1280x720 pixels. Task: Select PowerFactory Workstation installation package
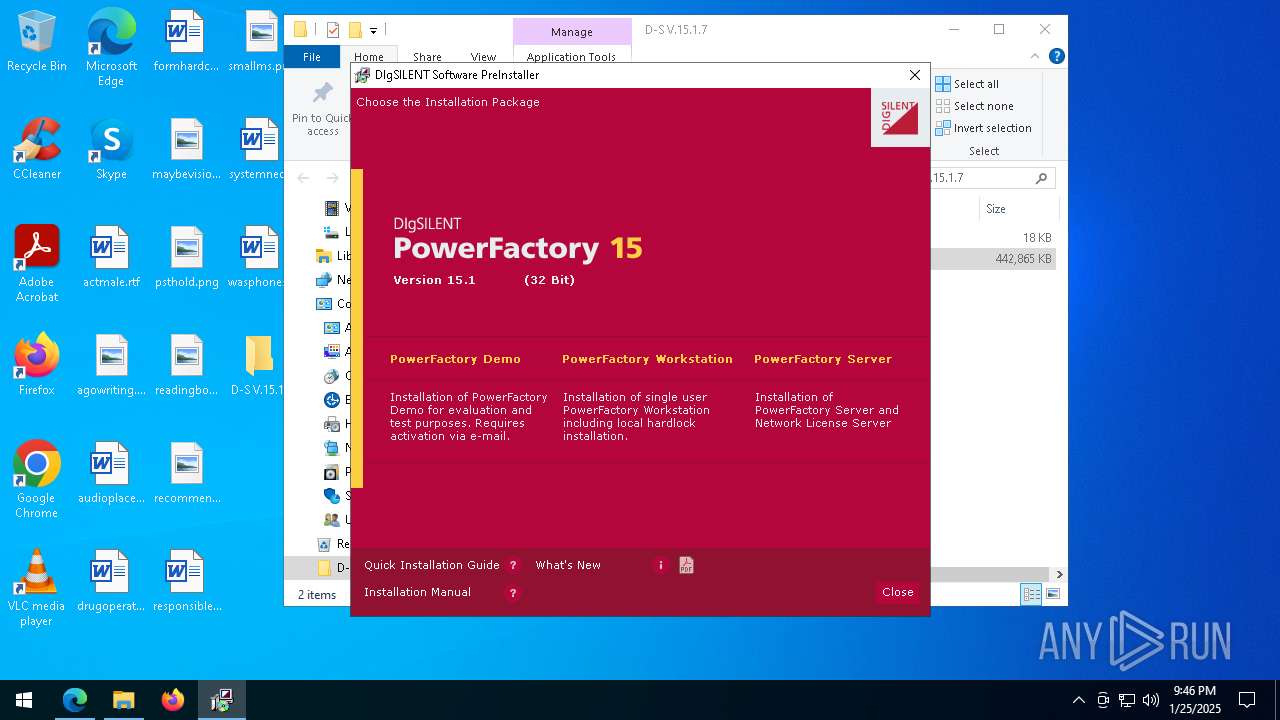coord(647,359)
